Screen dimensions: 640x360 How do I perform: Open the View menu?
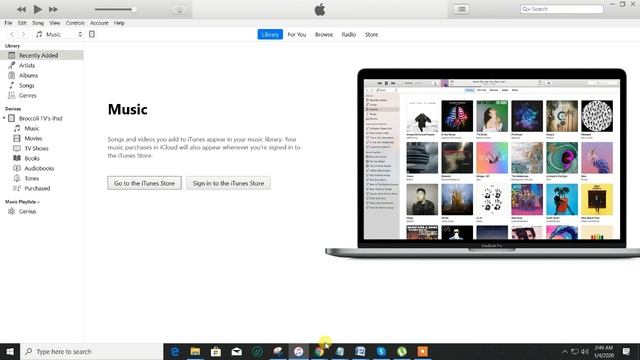[x=55, y=23]
